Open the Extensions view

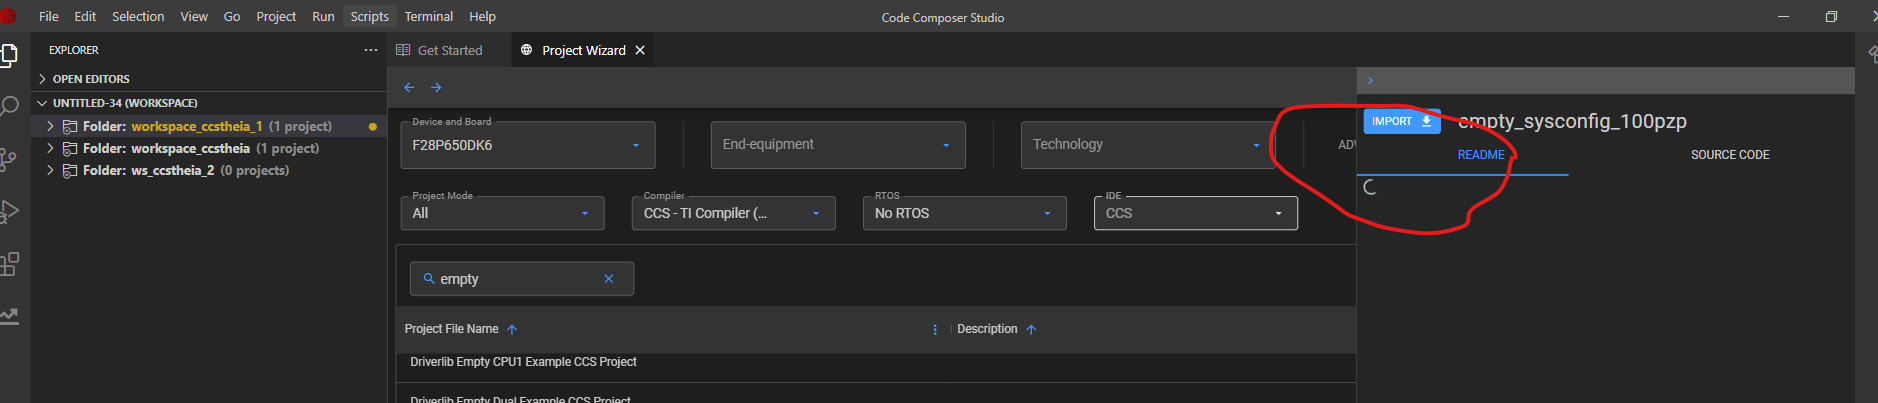click(9, 264)
